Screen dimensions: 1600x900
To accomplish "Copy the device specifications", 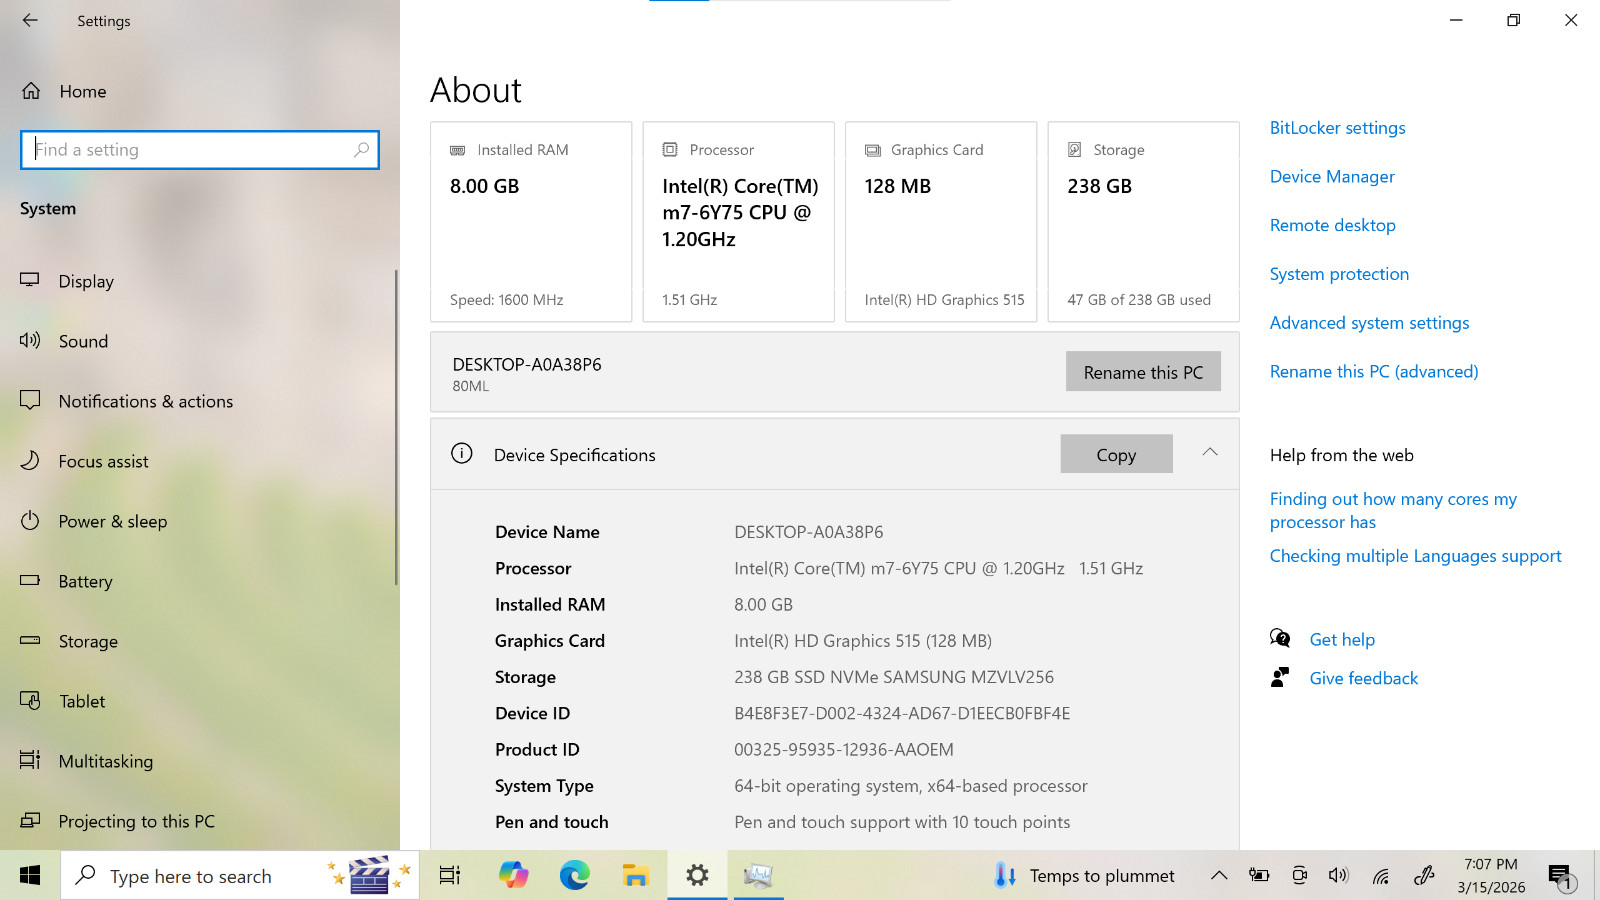I will 1116,454.
